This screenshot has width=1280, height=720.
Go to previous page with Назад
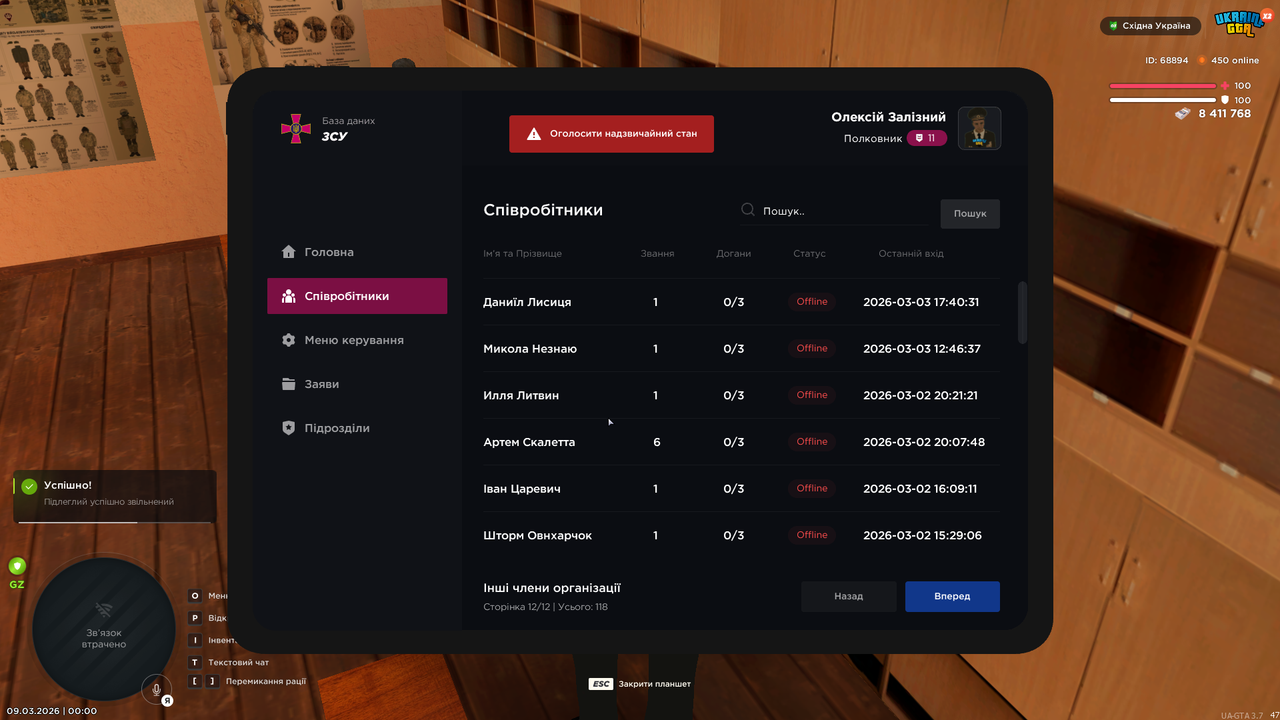point(848,596)
